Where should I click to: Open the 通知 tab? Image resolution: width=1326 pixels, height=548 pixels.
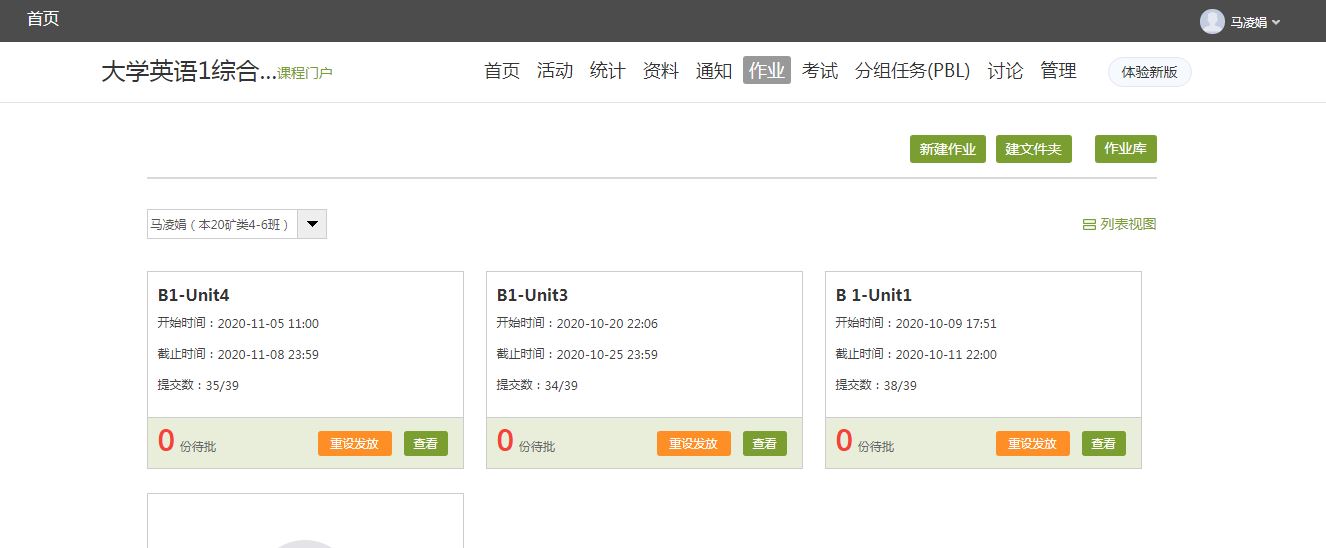tap(714, 71)
